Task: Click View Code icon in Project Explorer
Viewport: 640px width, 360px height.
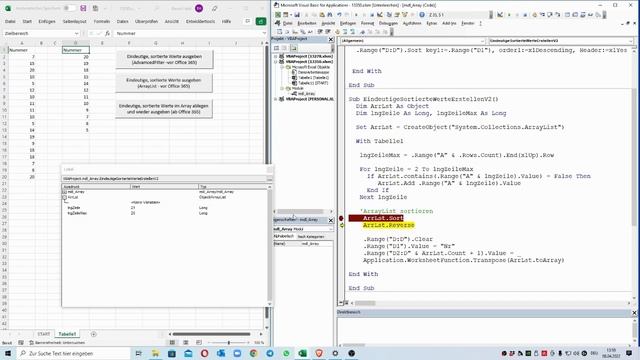Action: [x=277, y=48]
